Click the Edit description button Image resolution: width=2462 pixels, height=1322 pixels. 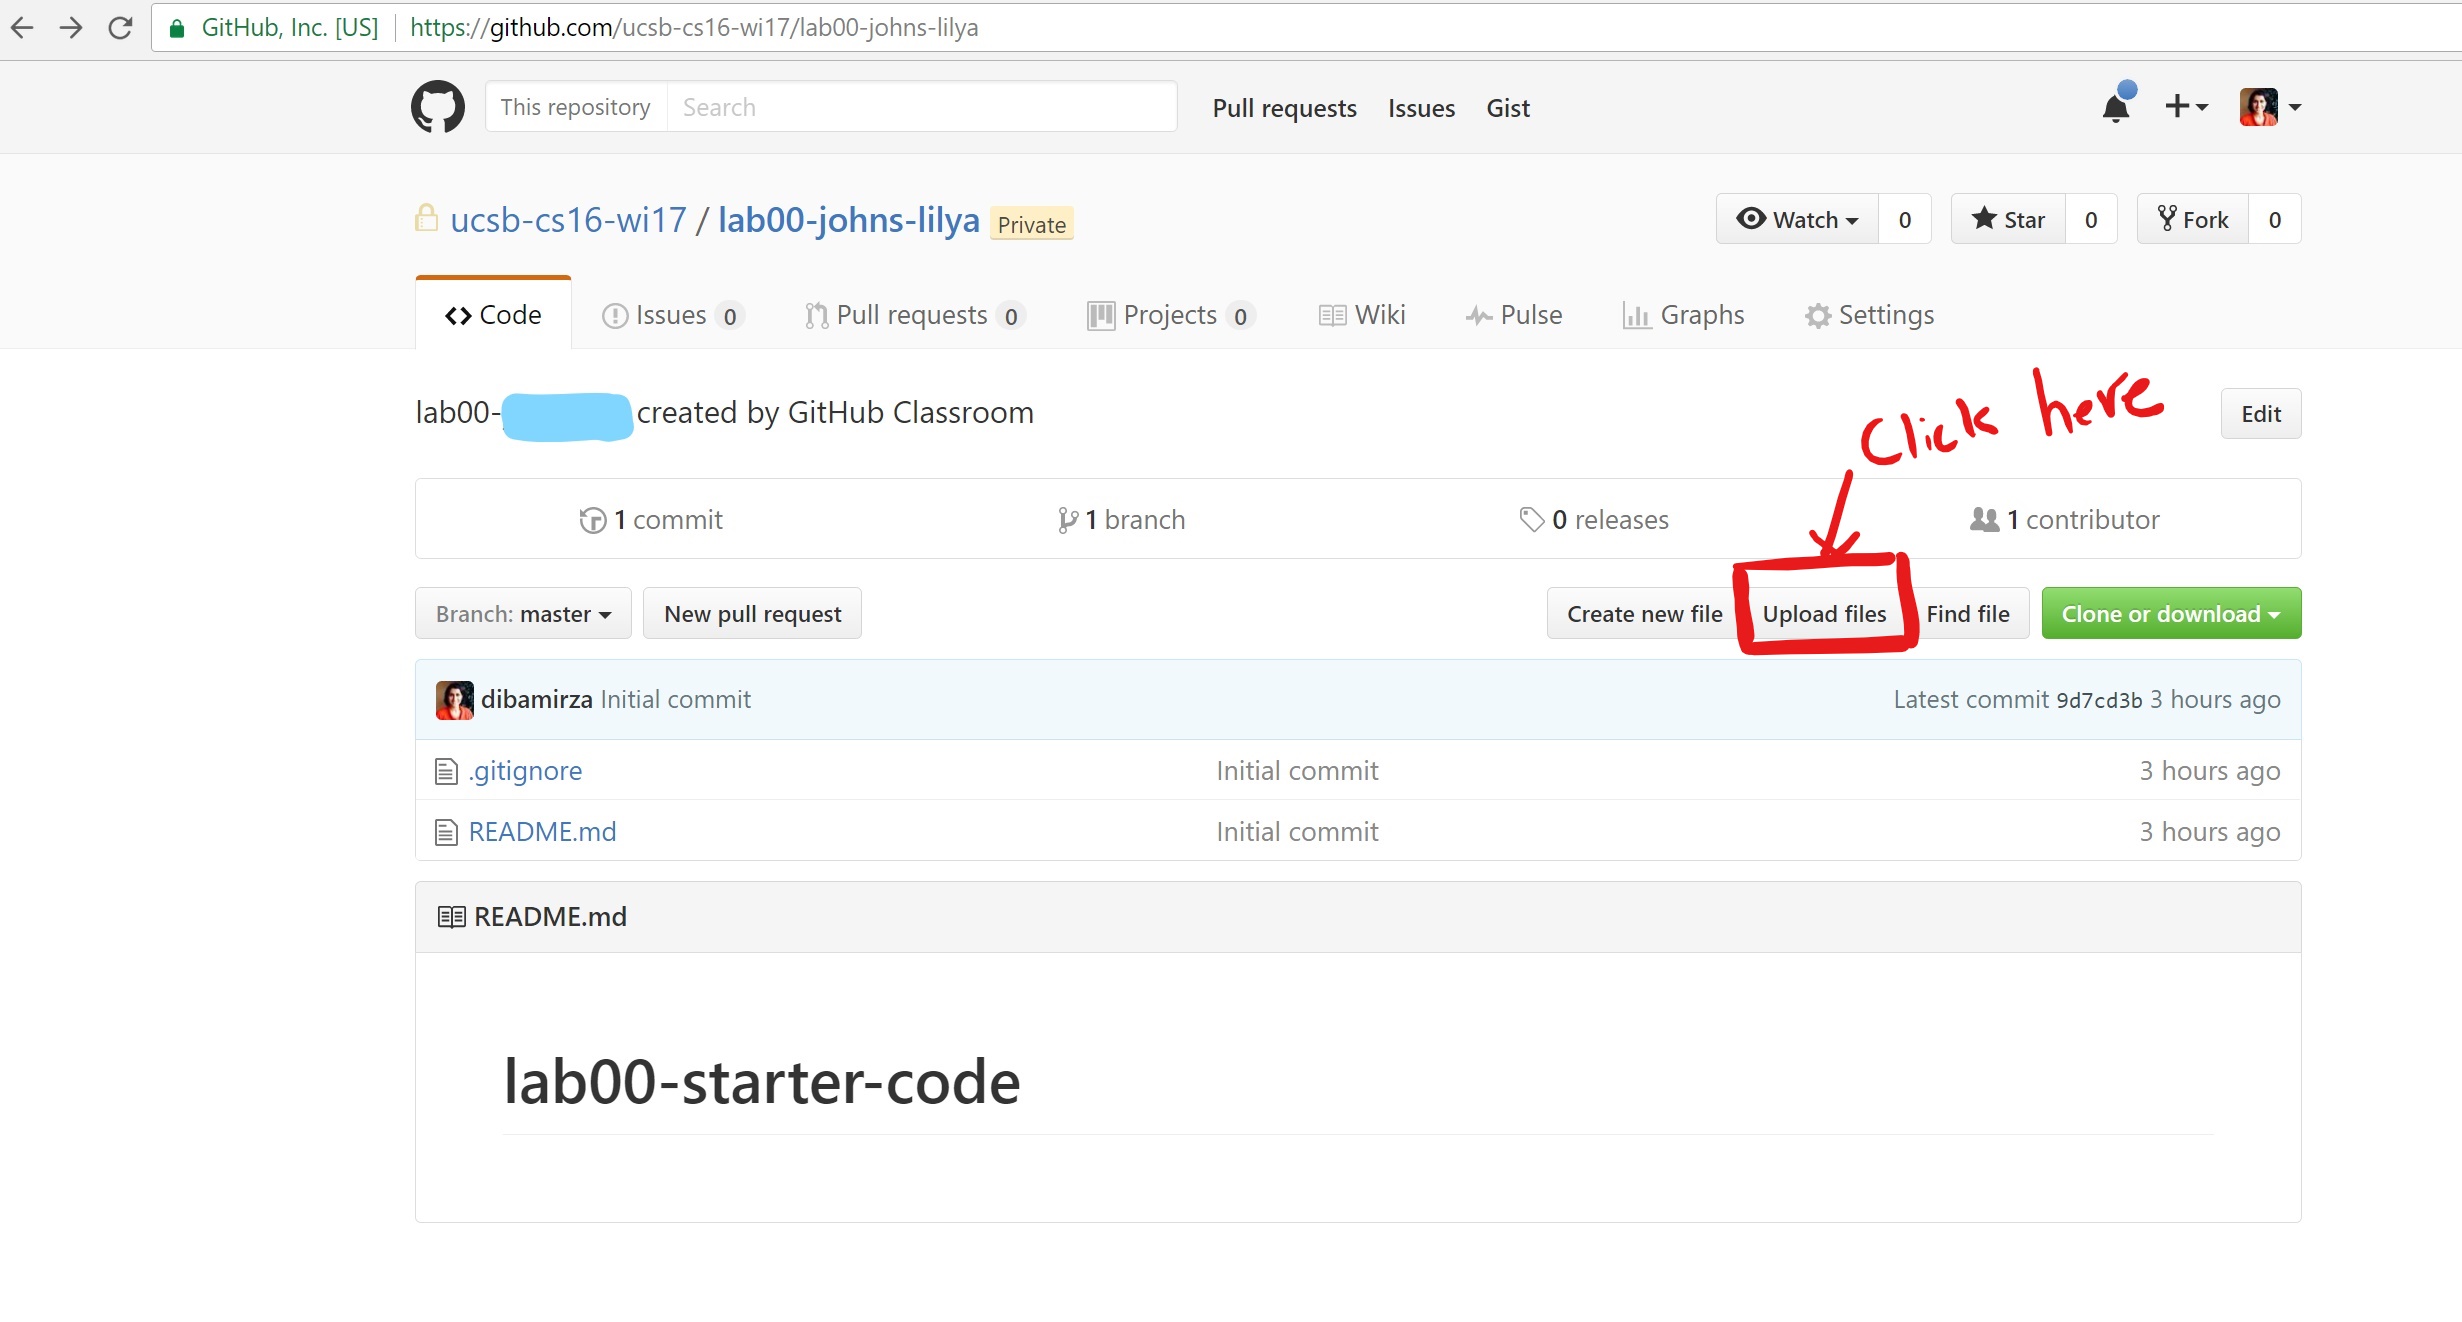[x=2261, y=414]
